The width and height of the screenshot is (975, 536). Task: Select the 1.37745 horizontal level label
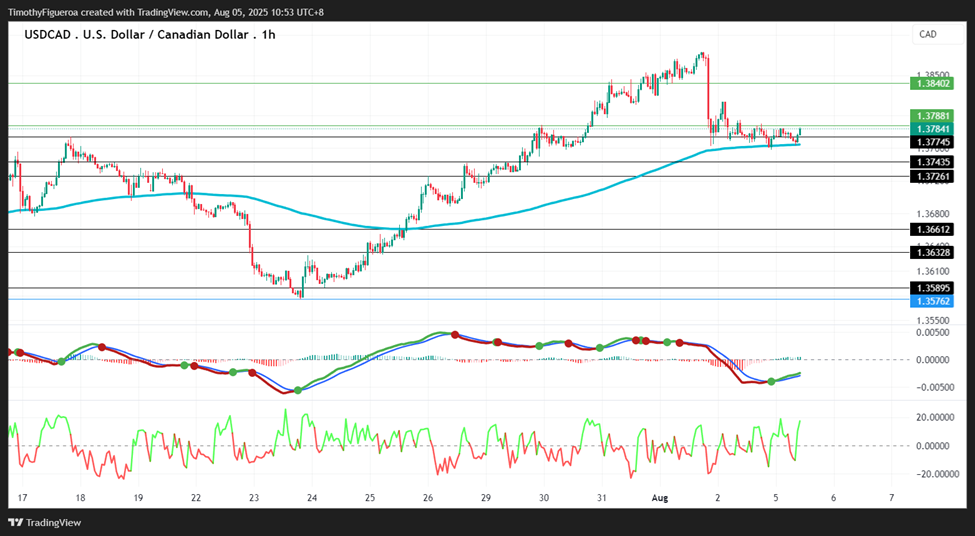click(930, 142)
